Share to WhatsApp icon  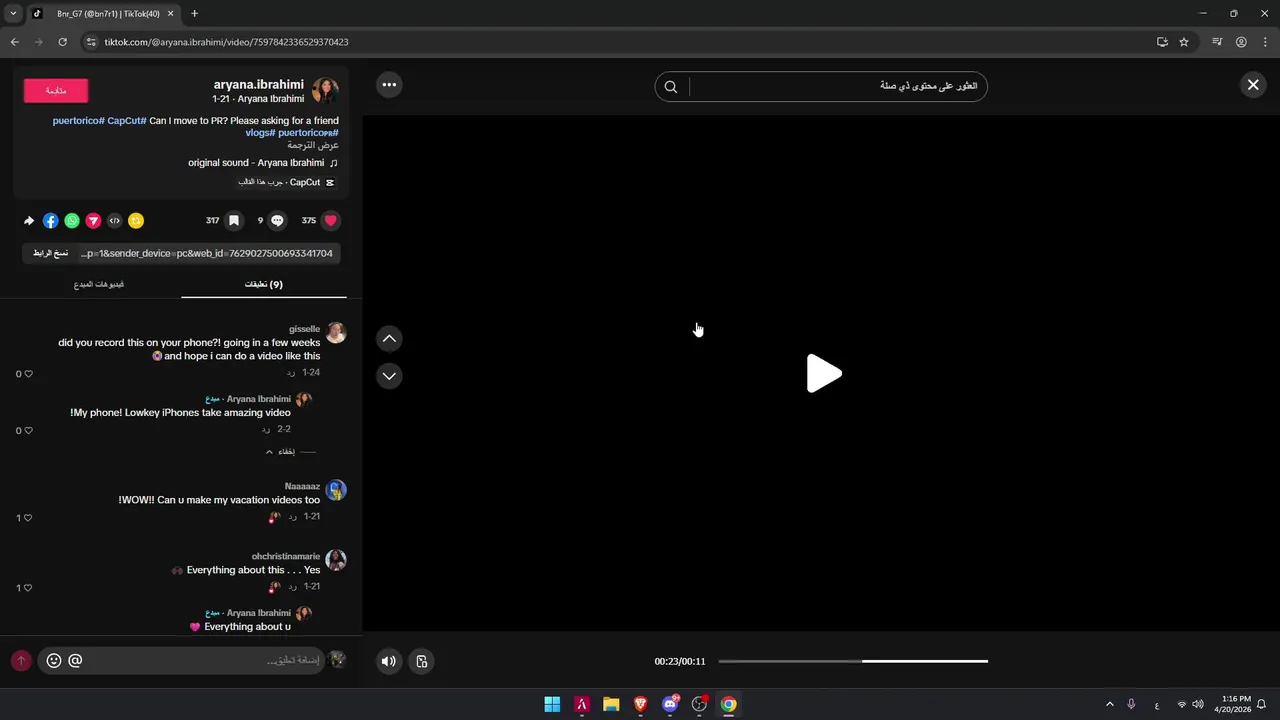(x=72, y=221)
